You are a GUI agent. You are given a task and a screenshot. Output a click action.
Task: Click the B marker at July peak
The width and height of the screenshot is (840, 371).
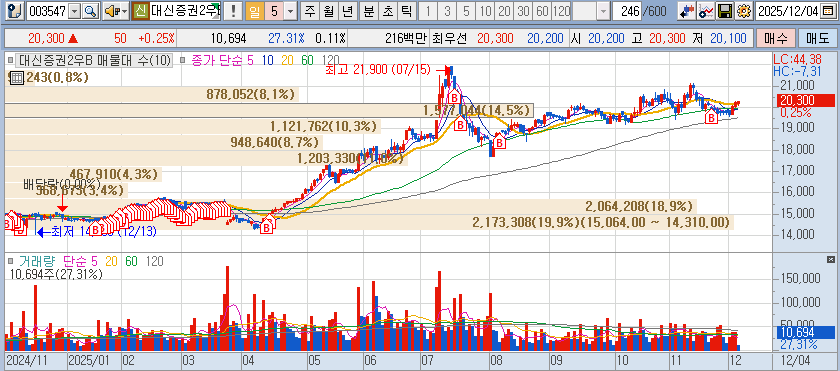coord(453,98)
